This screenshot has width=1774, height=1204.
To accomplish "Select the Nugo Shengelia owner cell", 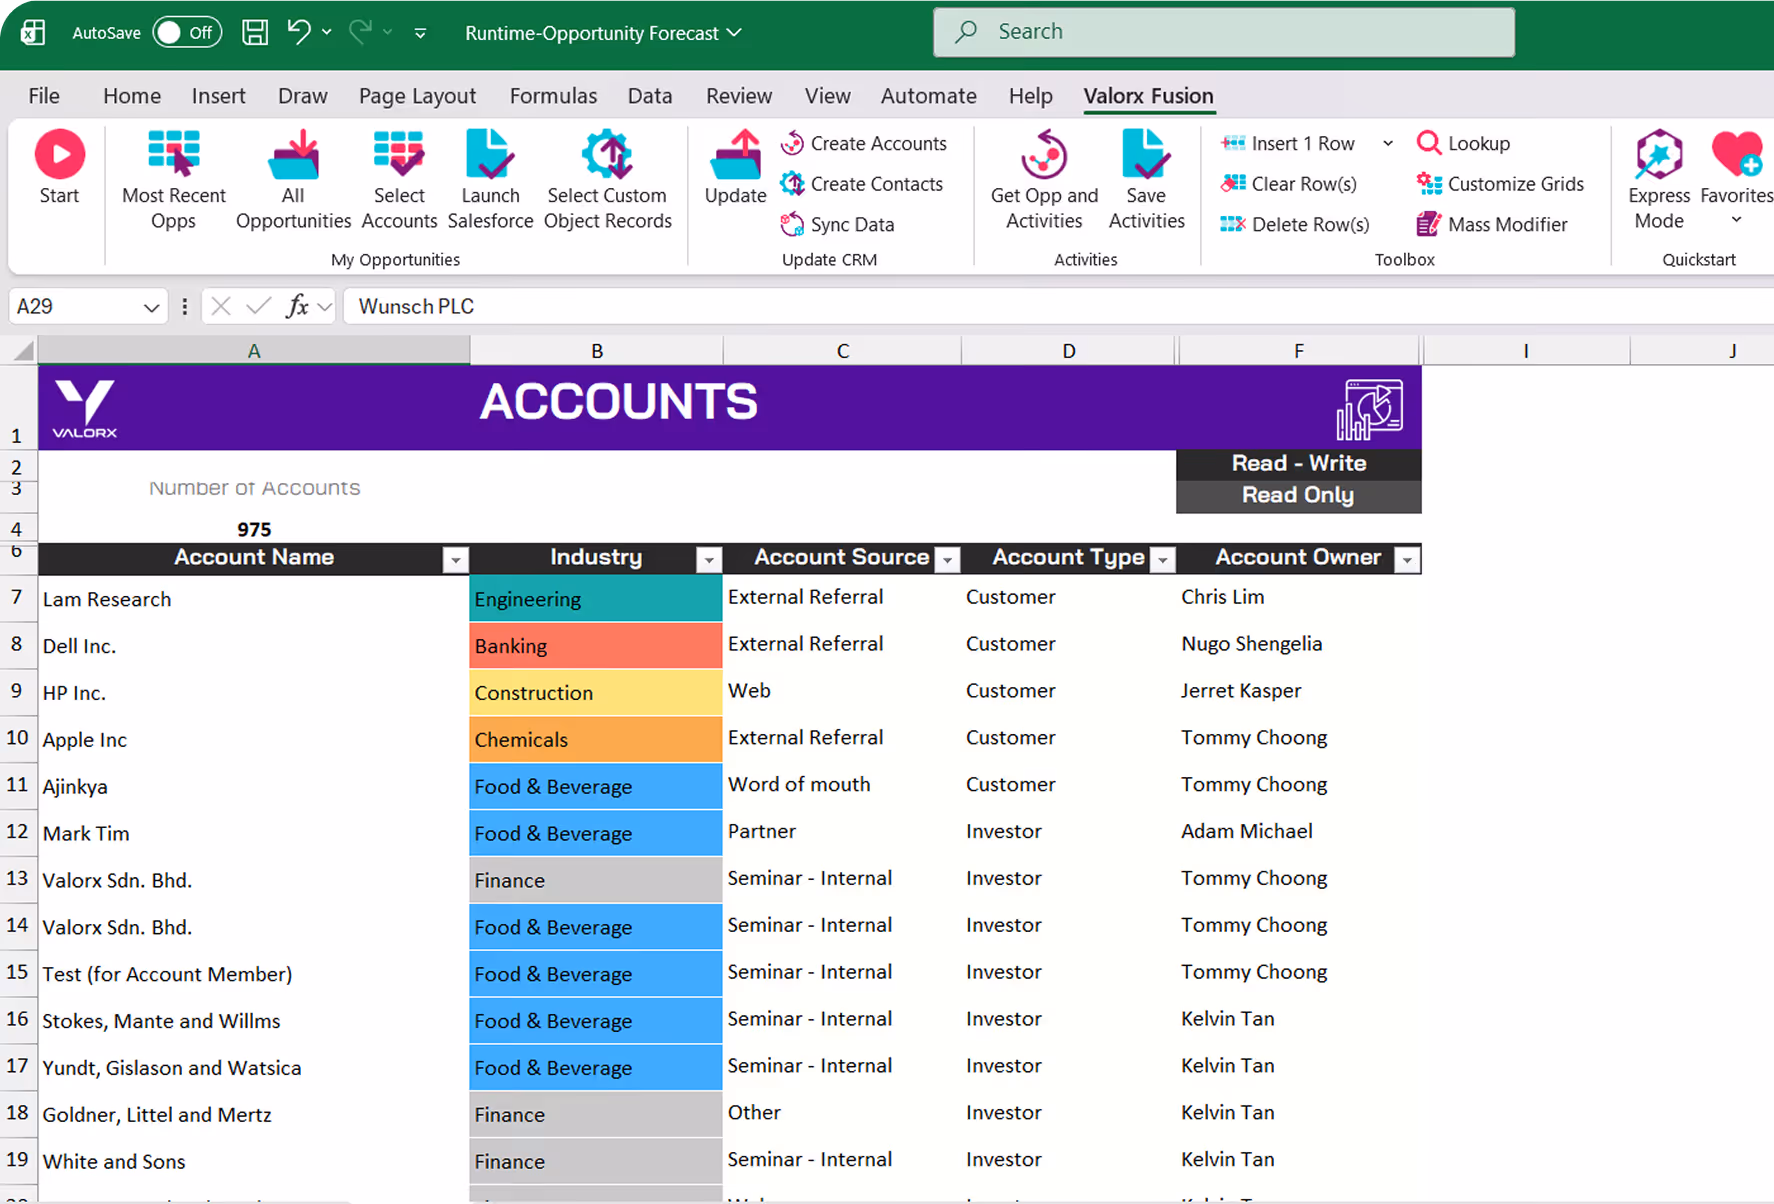I will (x=1298, y=644).
